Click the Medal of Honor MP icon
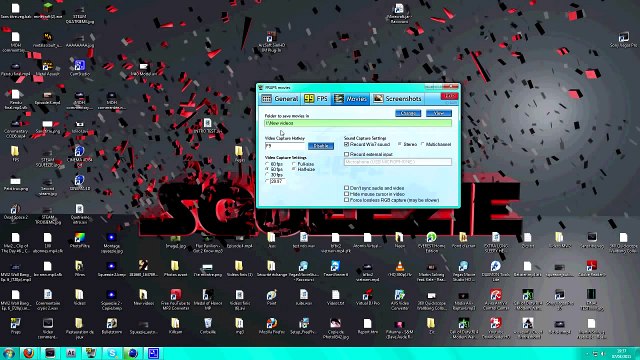Screen dimensions: 640x360 point(207,295)
